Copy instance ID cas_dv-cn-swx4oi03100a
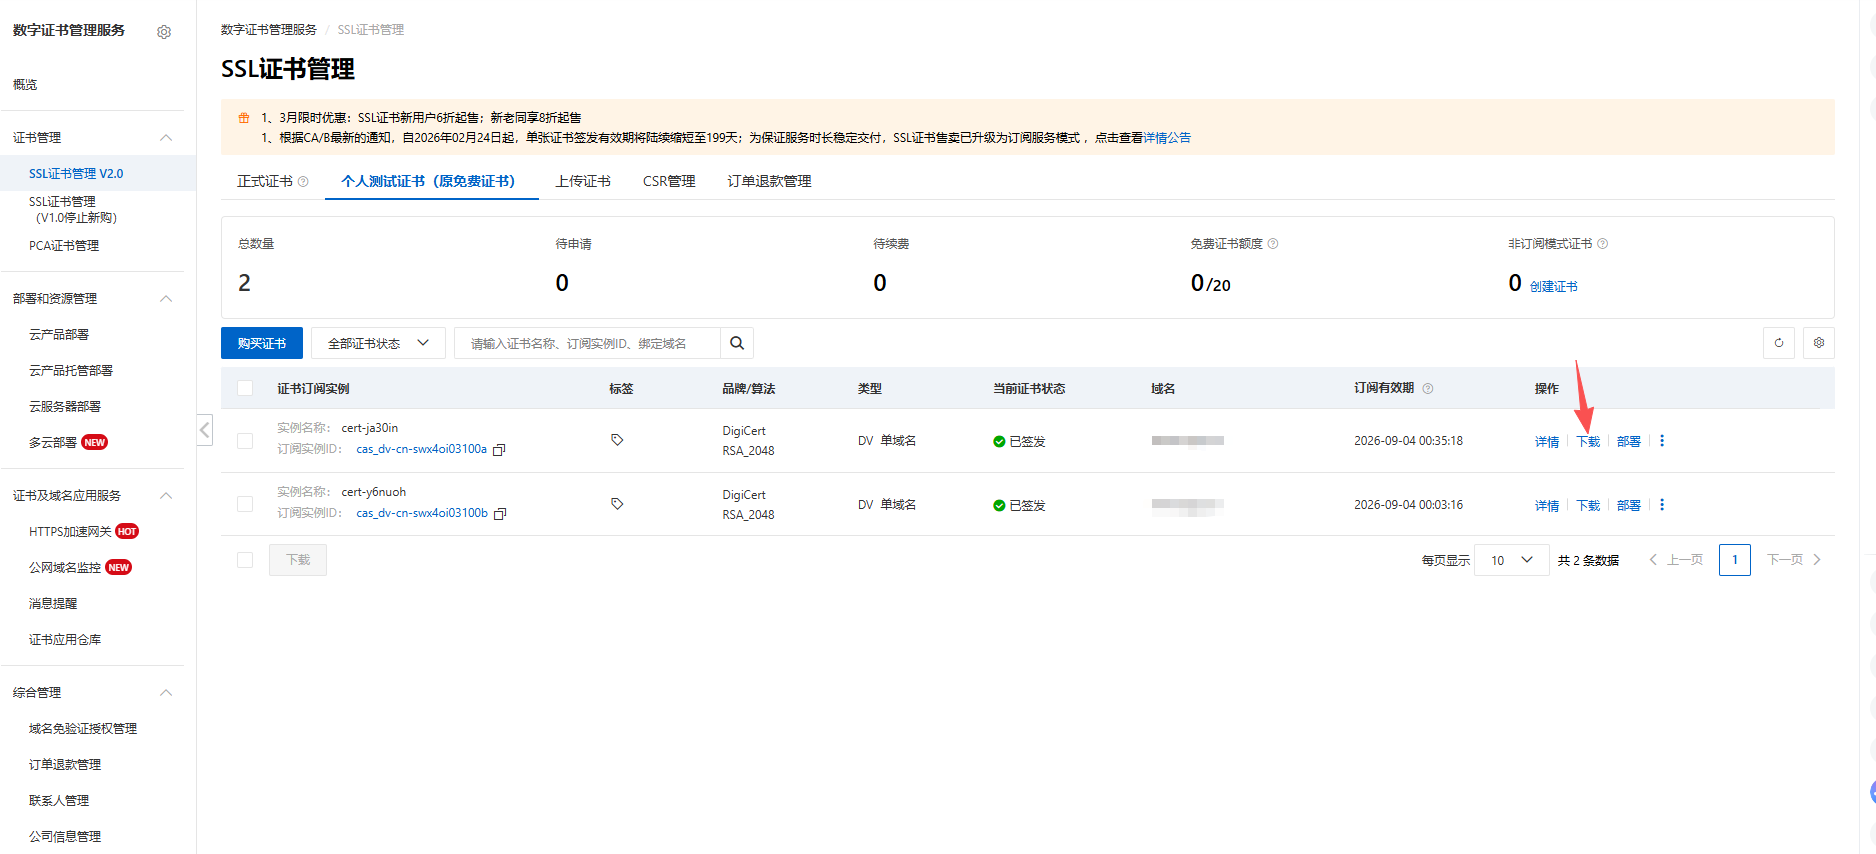1876x854 pixels. 499,450
